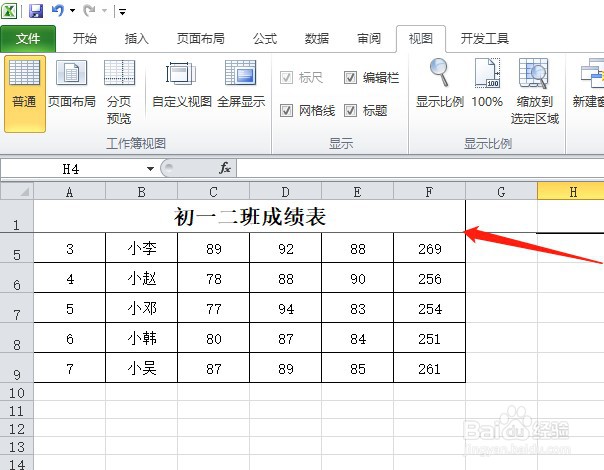Open the 文件 tab
This screenshot has width=604, height=470.
[28, 39]
